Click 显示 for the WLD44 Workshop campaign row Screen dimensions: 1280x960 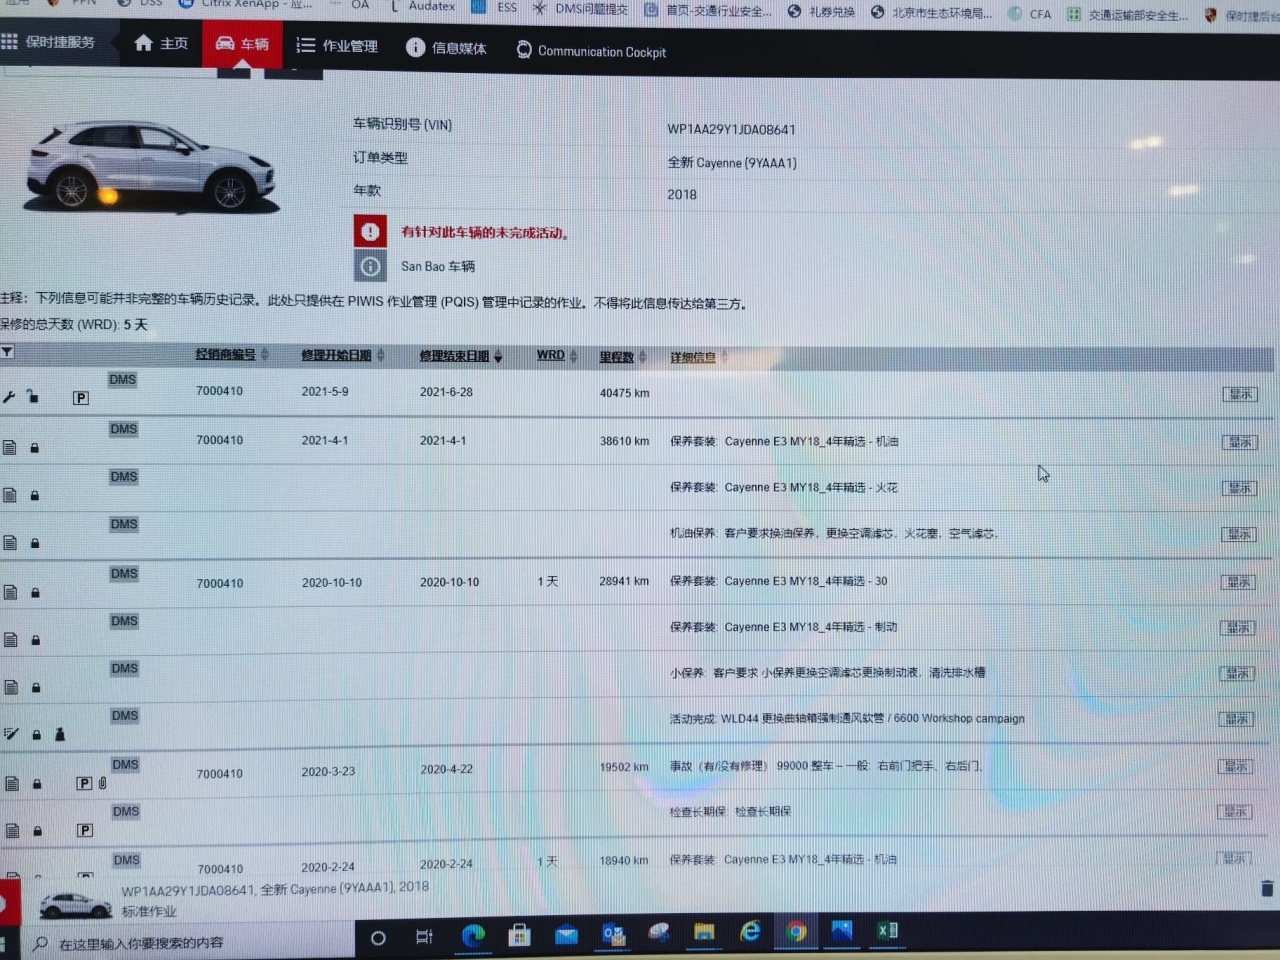[1236, 719]
